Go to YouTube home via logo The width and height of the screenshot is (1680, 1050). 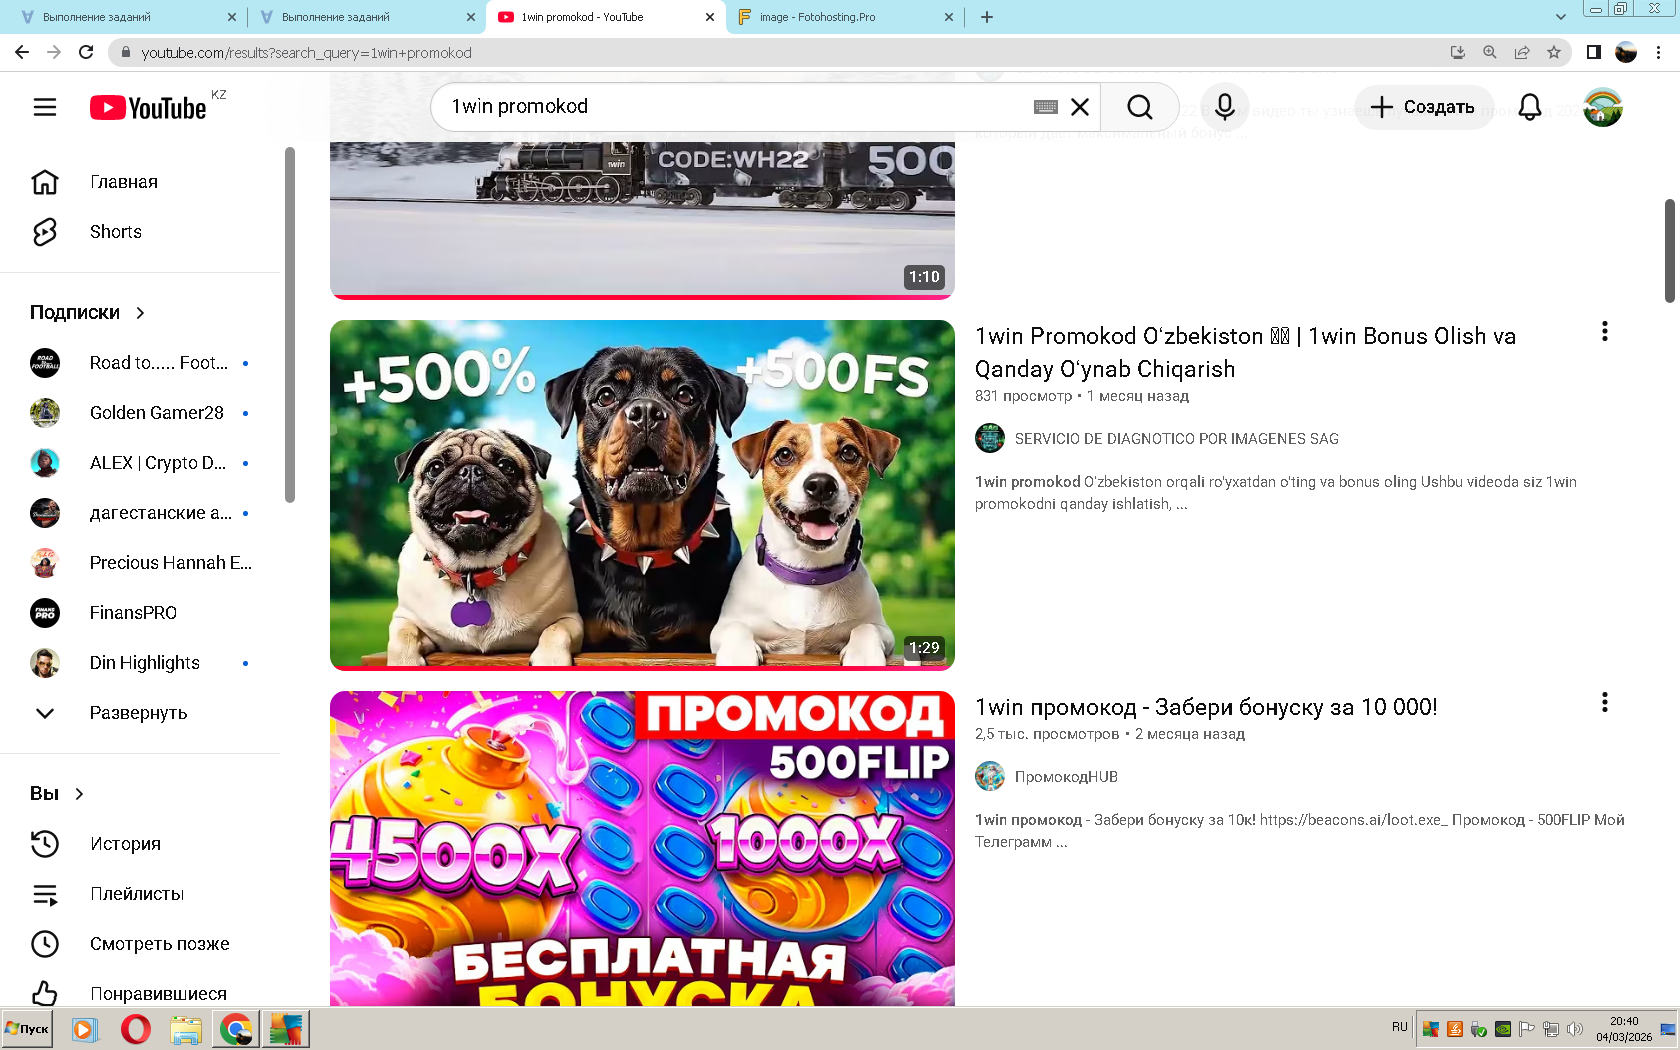[x=148, y=107]
